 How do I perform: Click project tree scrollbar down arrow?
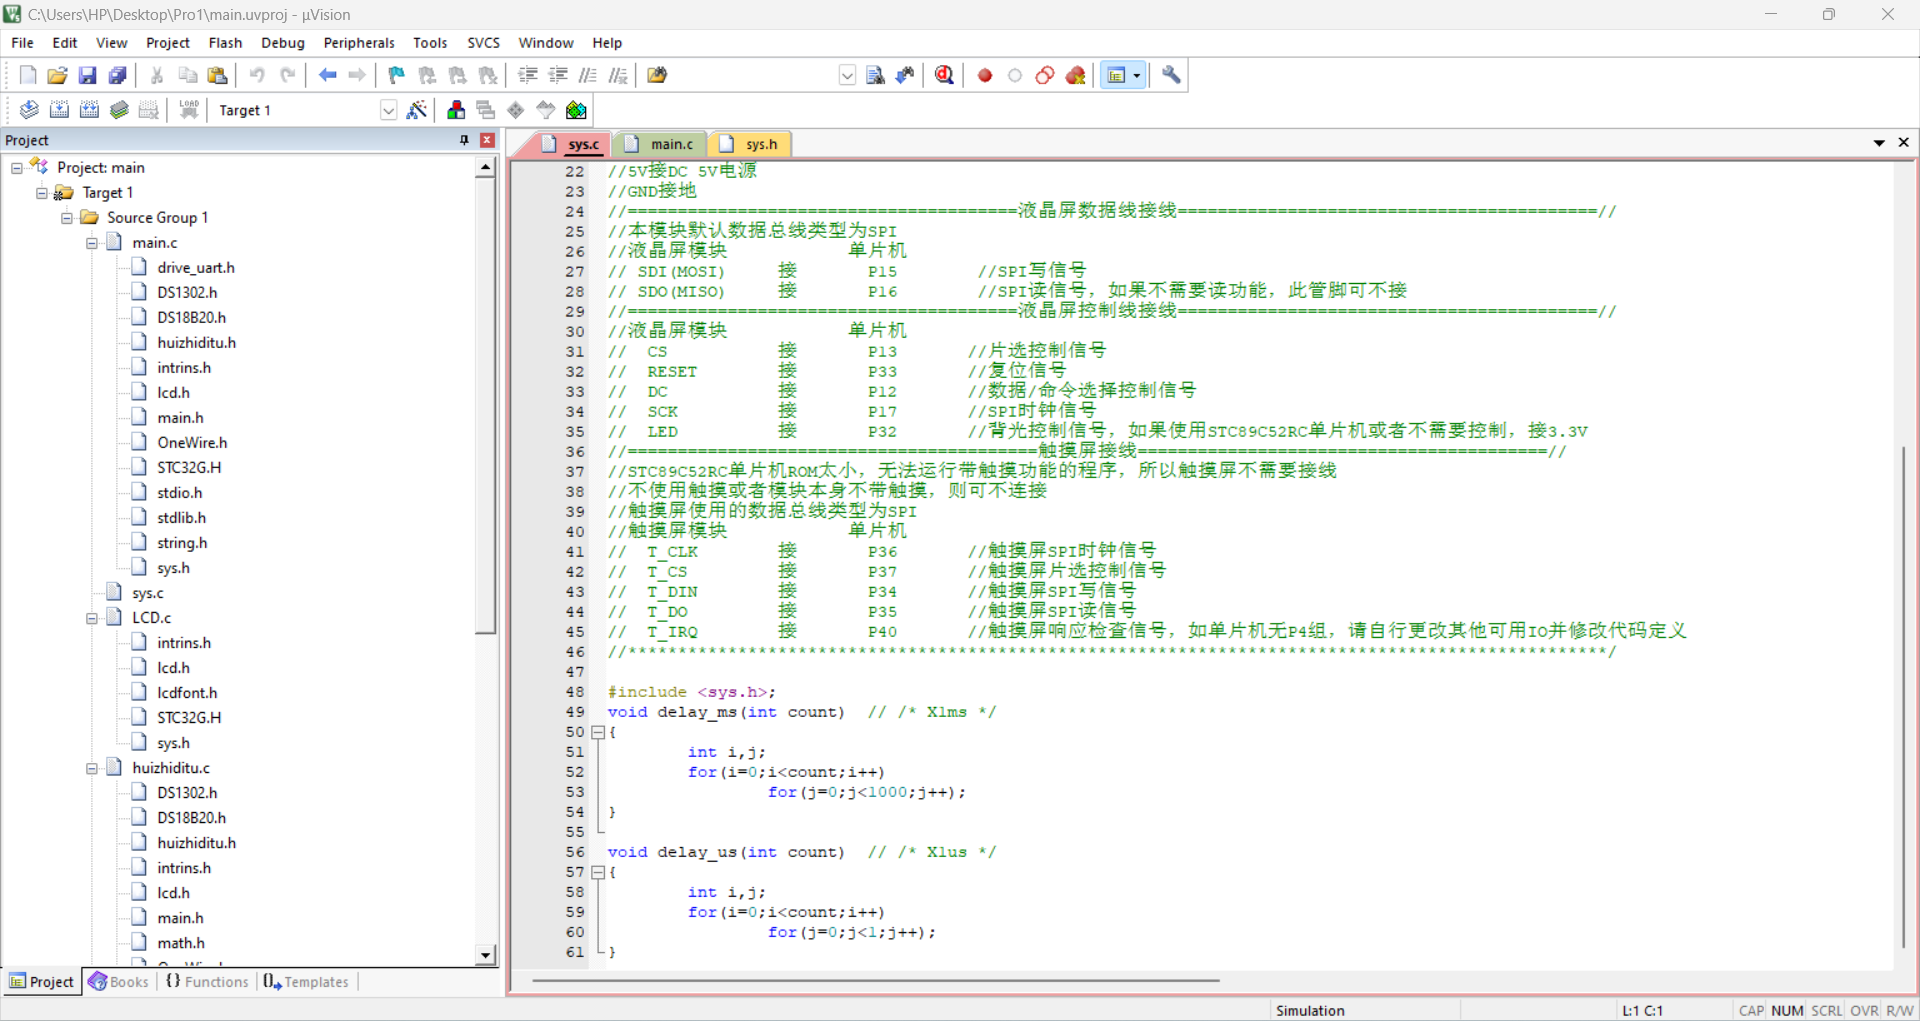485,955
